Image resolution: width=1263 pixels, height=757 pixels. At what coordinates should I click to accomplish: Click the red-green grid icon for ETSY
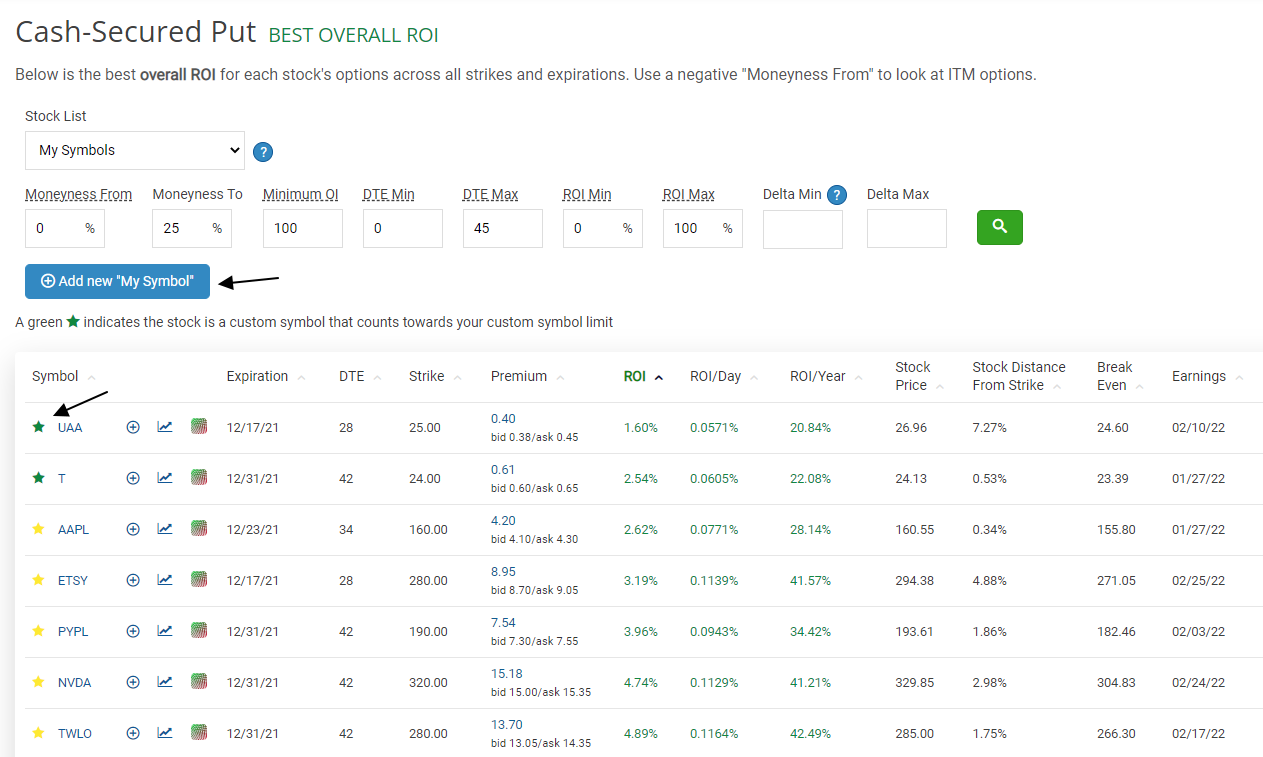coord(199,580)
